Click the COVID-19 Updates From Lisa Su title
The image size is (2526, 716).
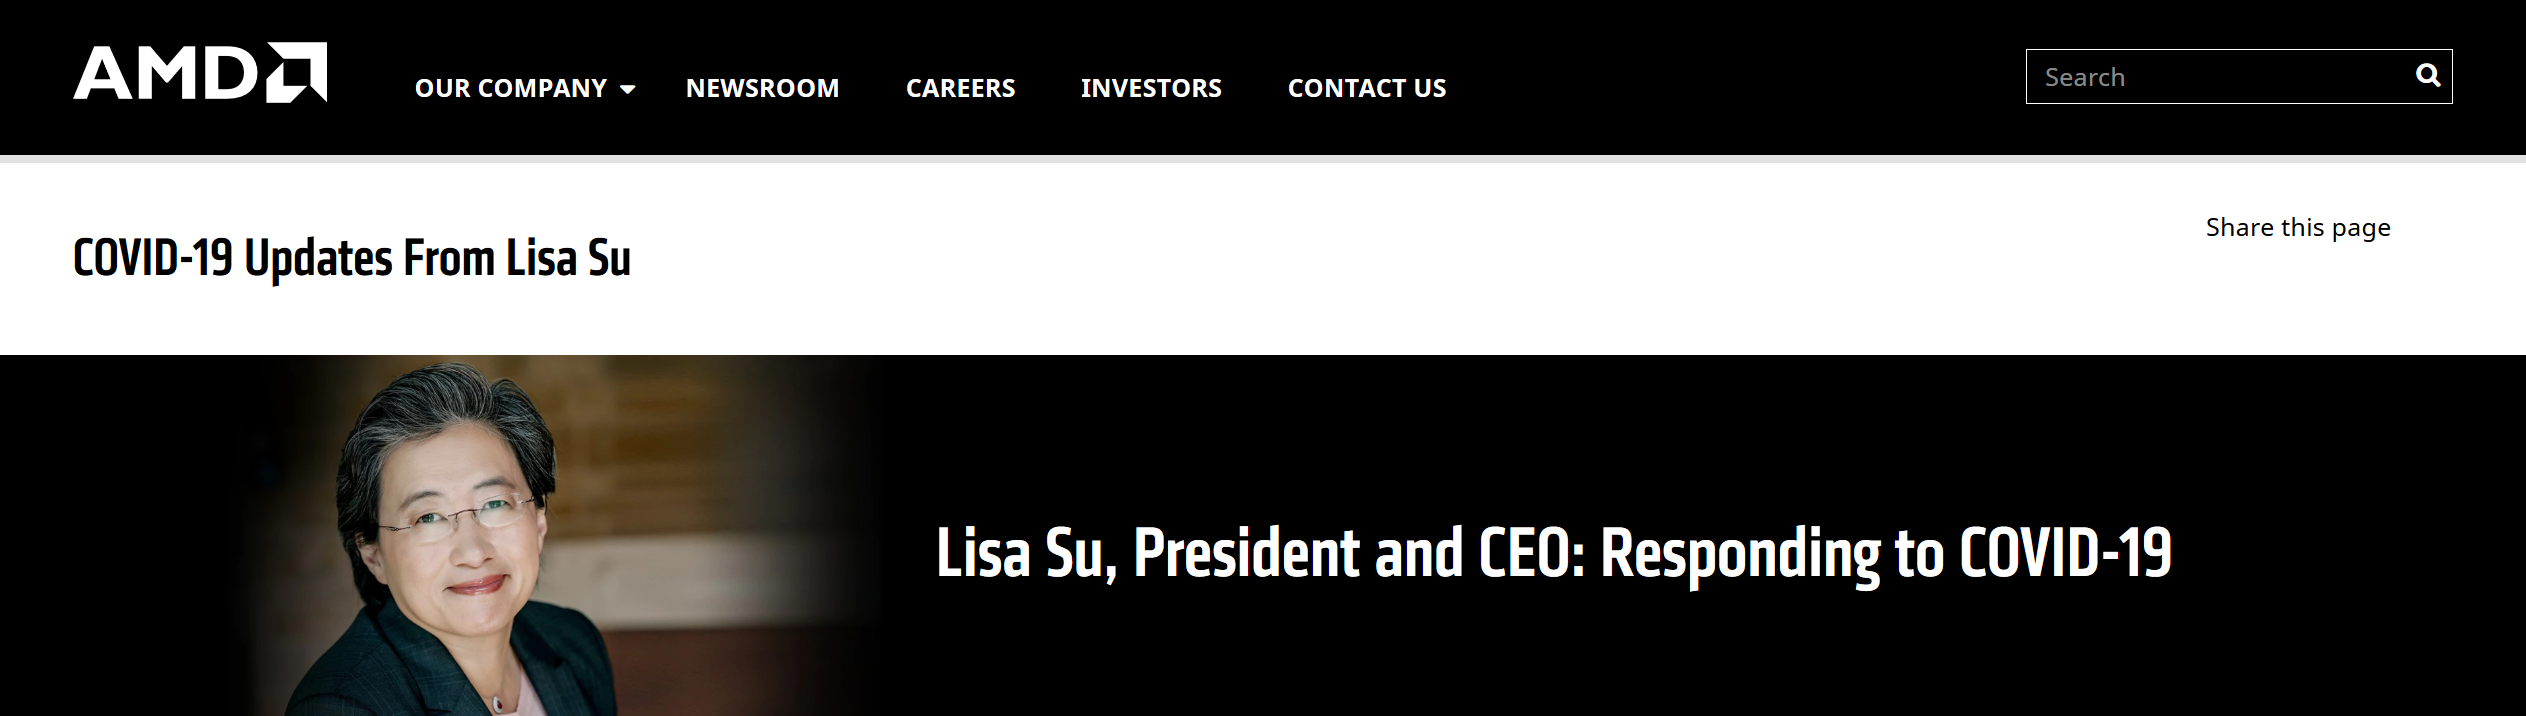[x=352, y=258]
